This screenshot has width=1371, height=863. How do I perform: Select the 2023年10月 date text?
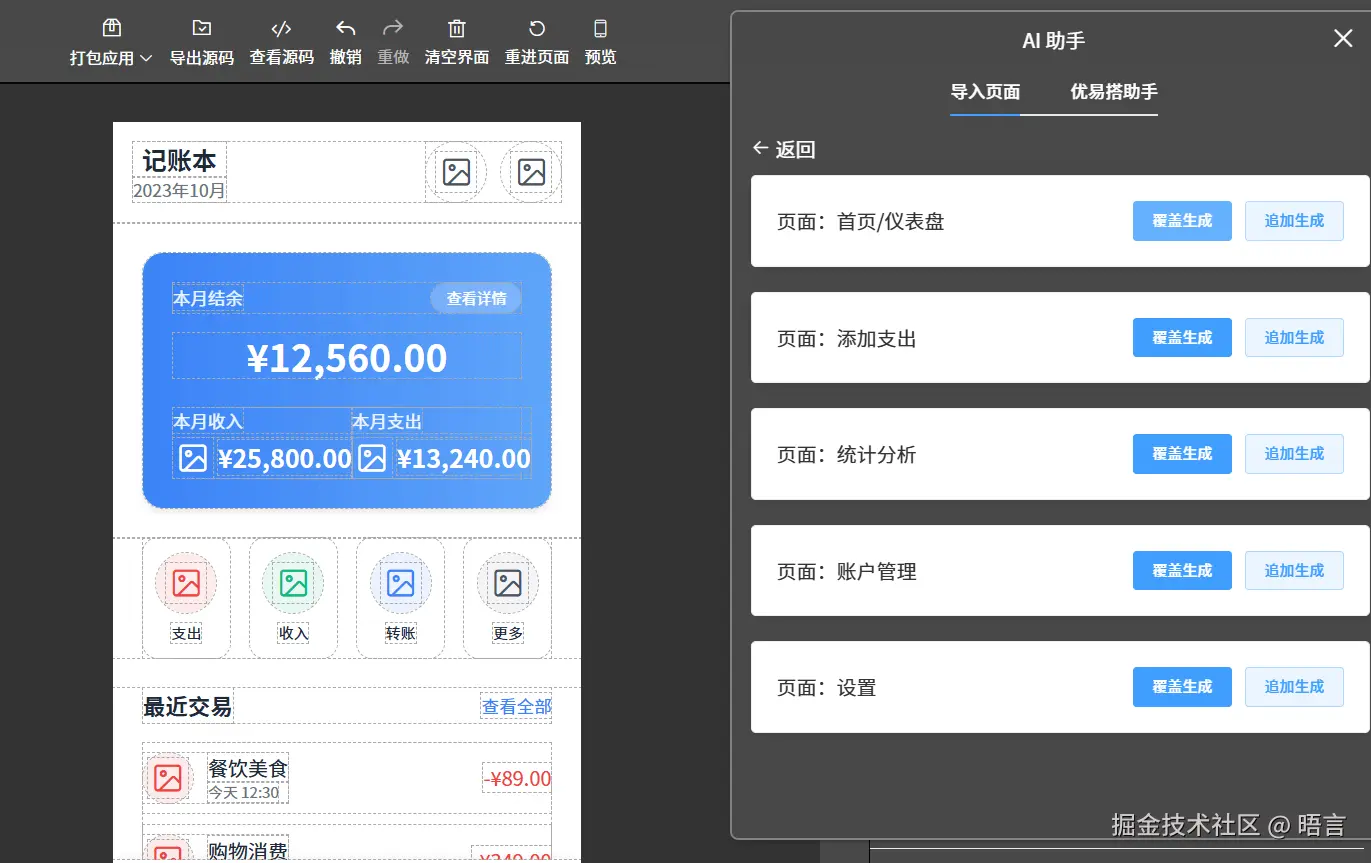tap(179, 190)
